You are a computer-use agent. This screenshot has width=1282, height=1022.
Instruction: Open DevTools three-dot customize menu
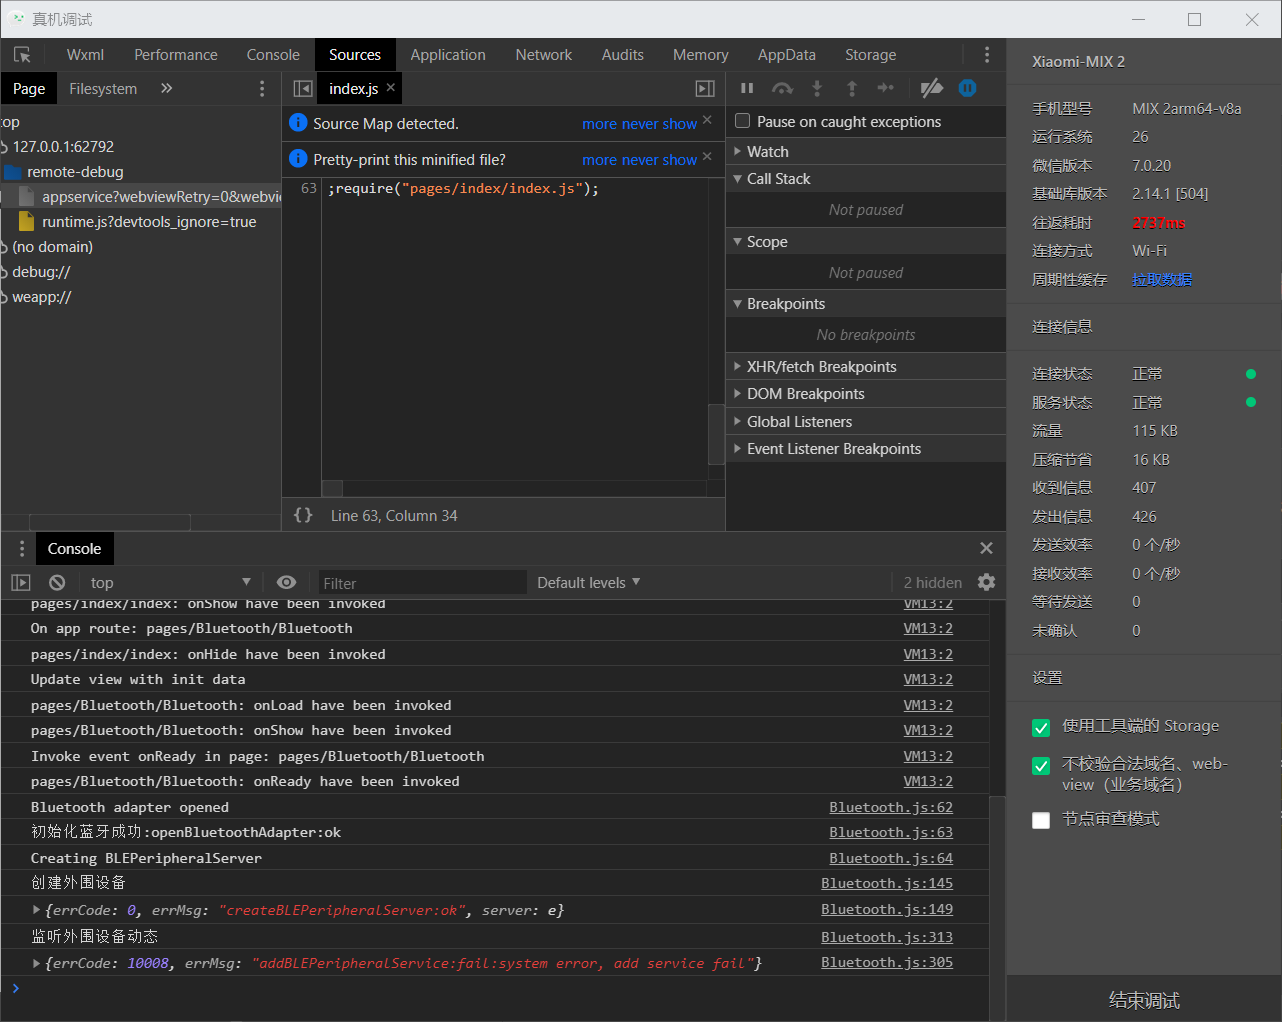(x=987, y=55)
